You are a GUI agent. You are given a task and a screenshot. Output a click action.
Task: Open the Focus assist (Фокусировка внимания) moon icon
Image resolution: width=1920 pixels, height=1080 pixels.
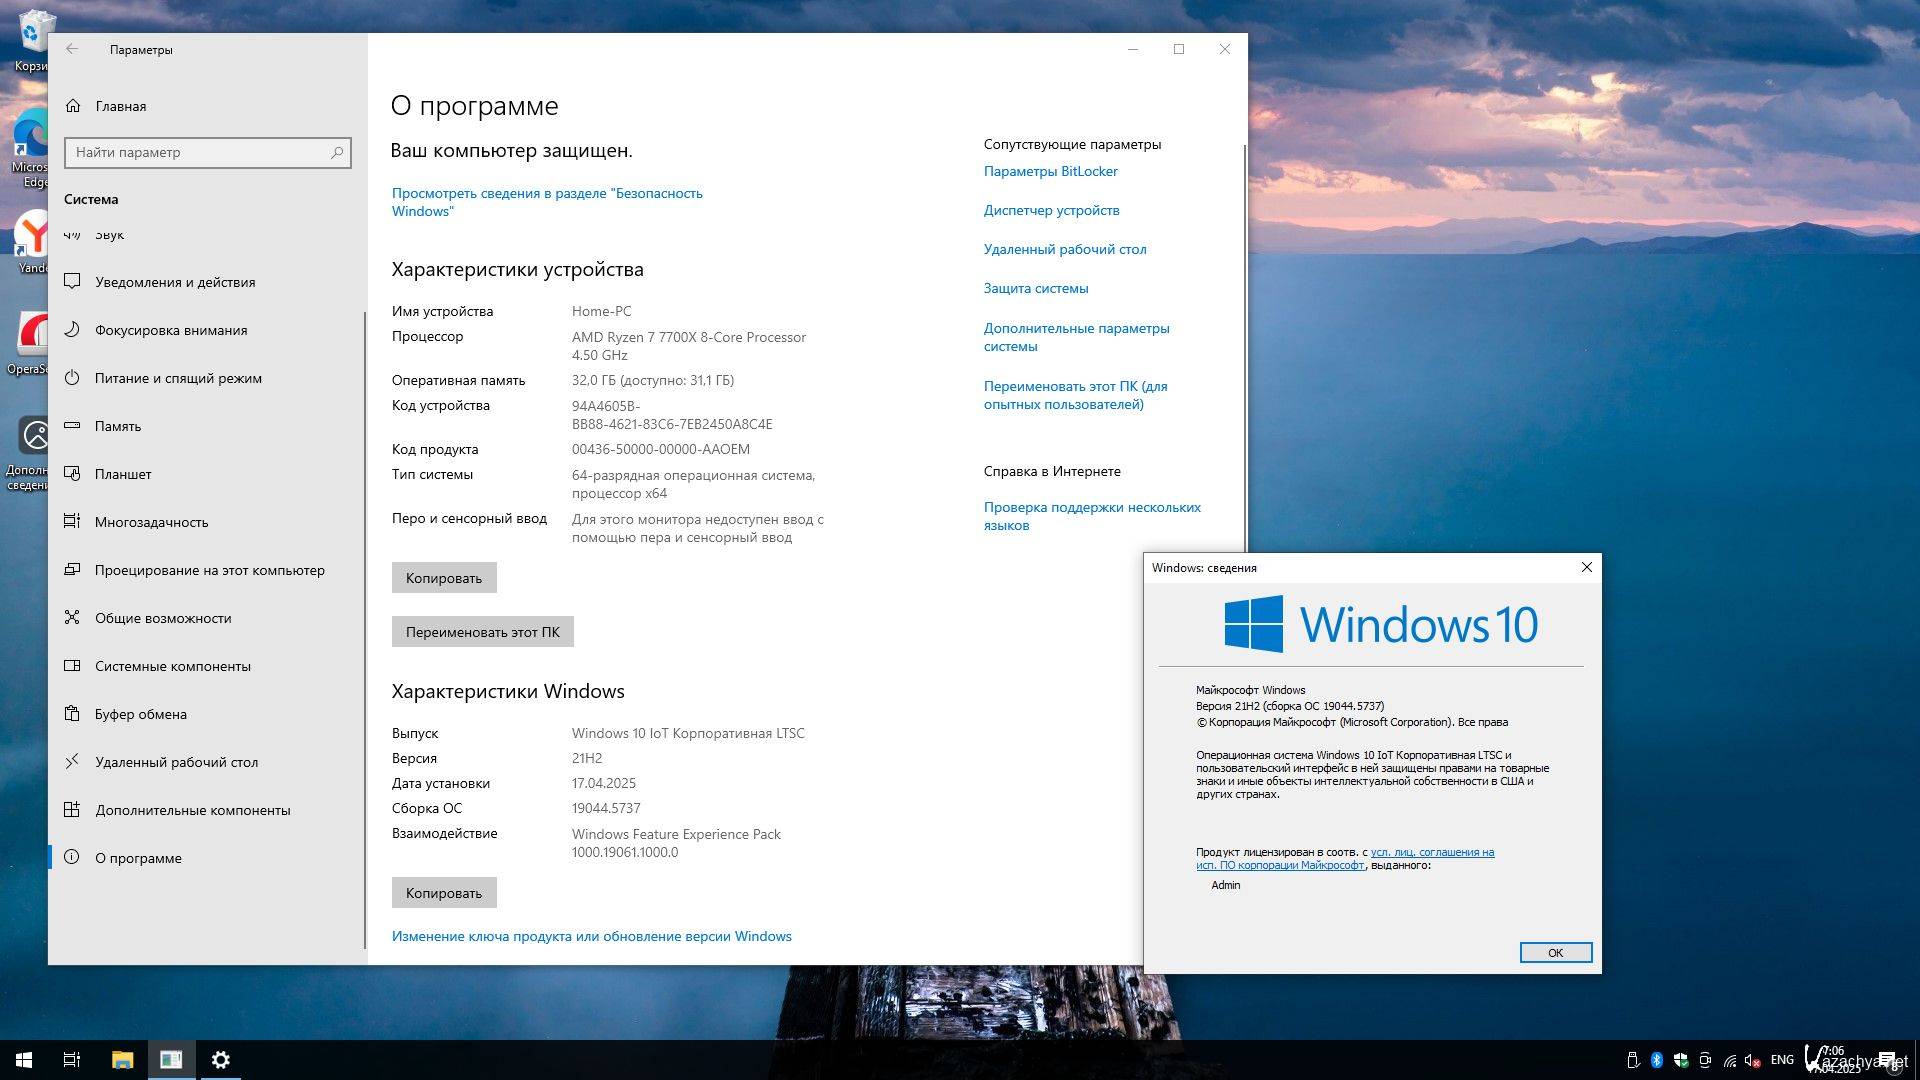click(x=72, y=330)
